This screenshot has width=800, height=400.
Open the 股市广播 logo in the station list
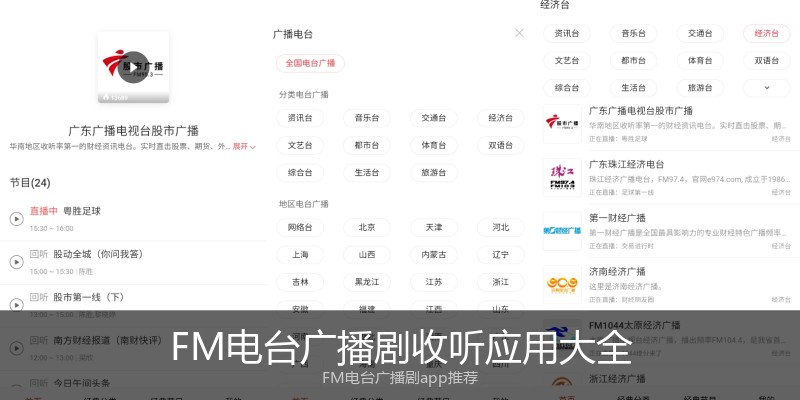(562, 124)
